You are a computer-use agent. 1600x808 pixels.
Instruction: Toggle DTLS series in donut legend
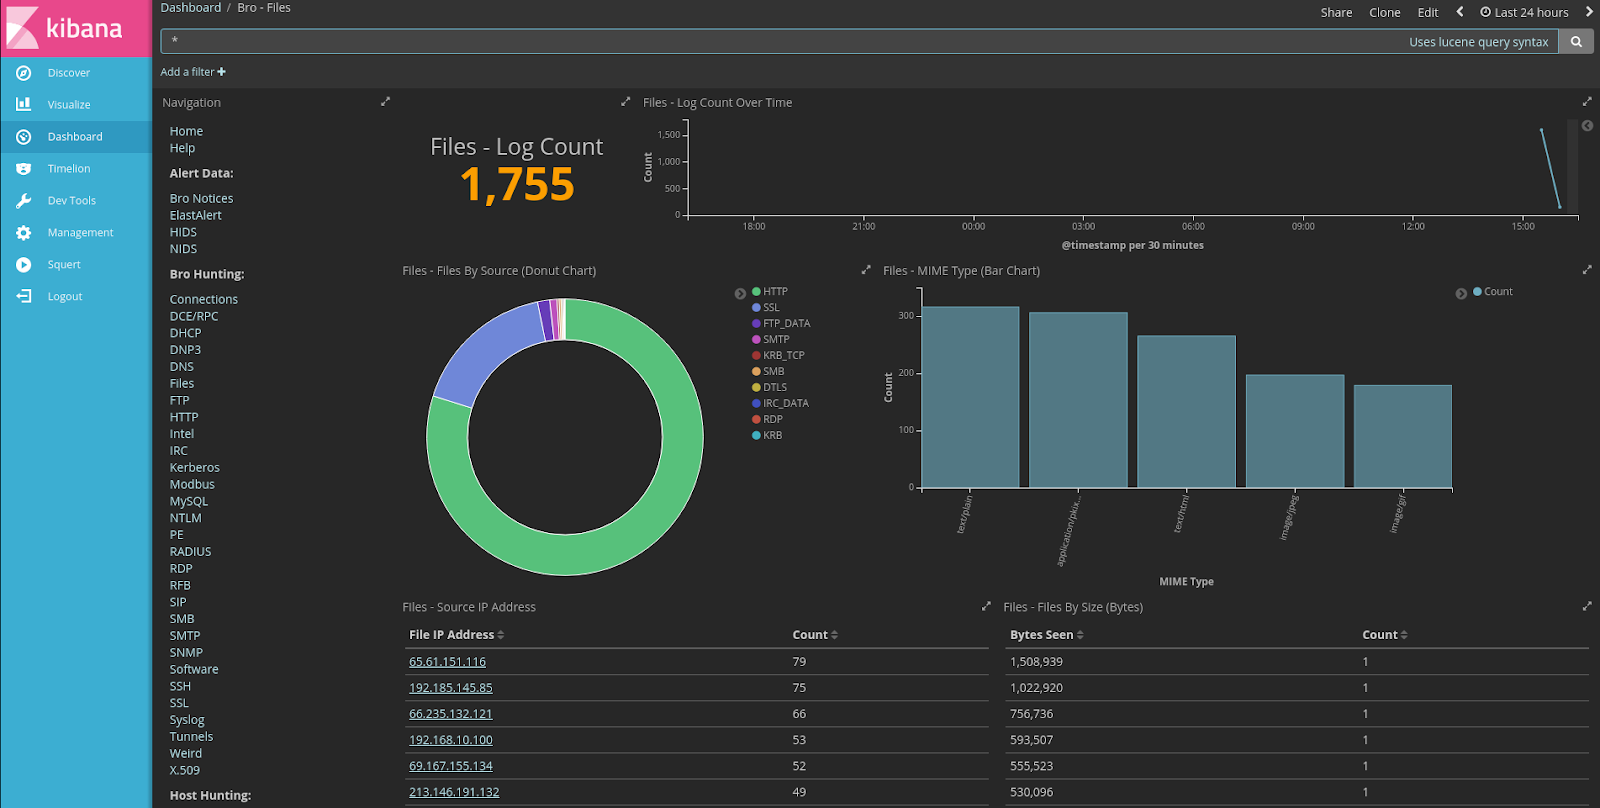[x=770, y=388]
